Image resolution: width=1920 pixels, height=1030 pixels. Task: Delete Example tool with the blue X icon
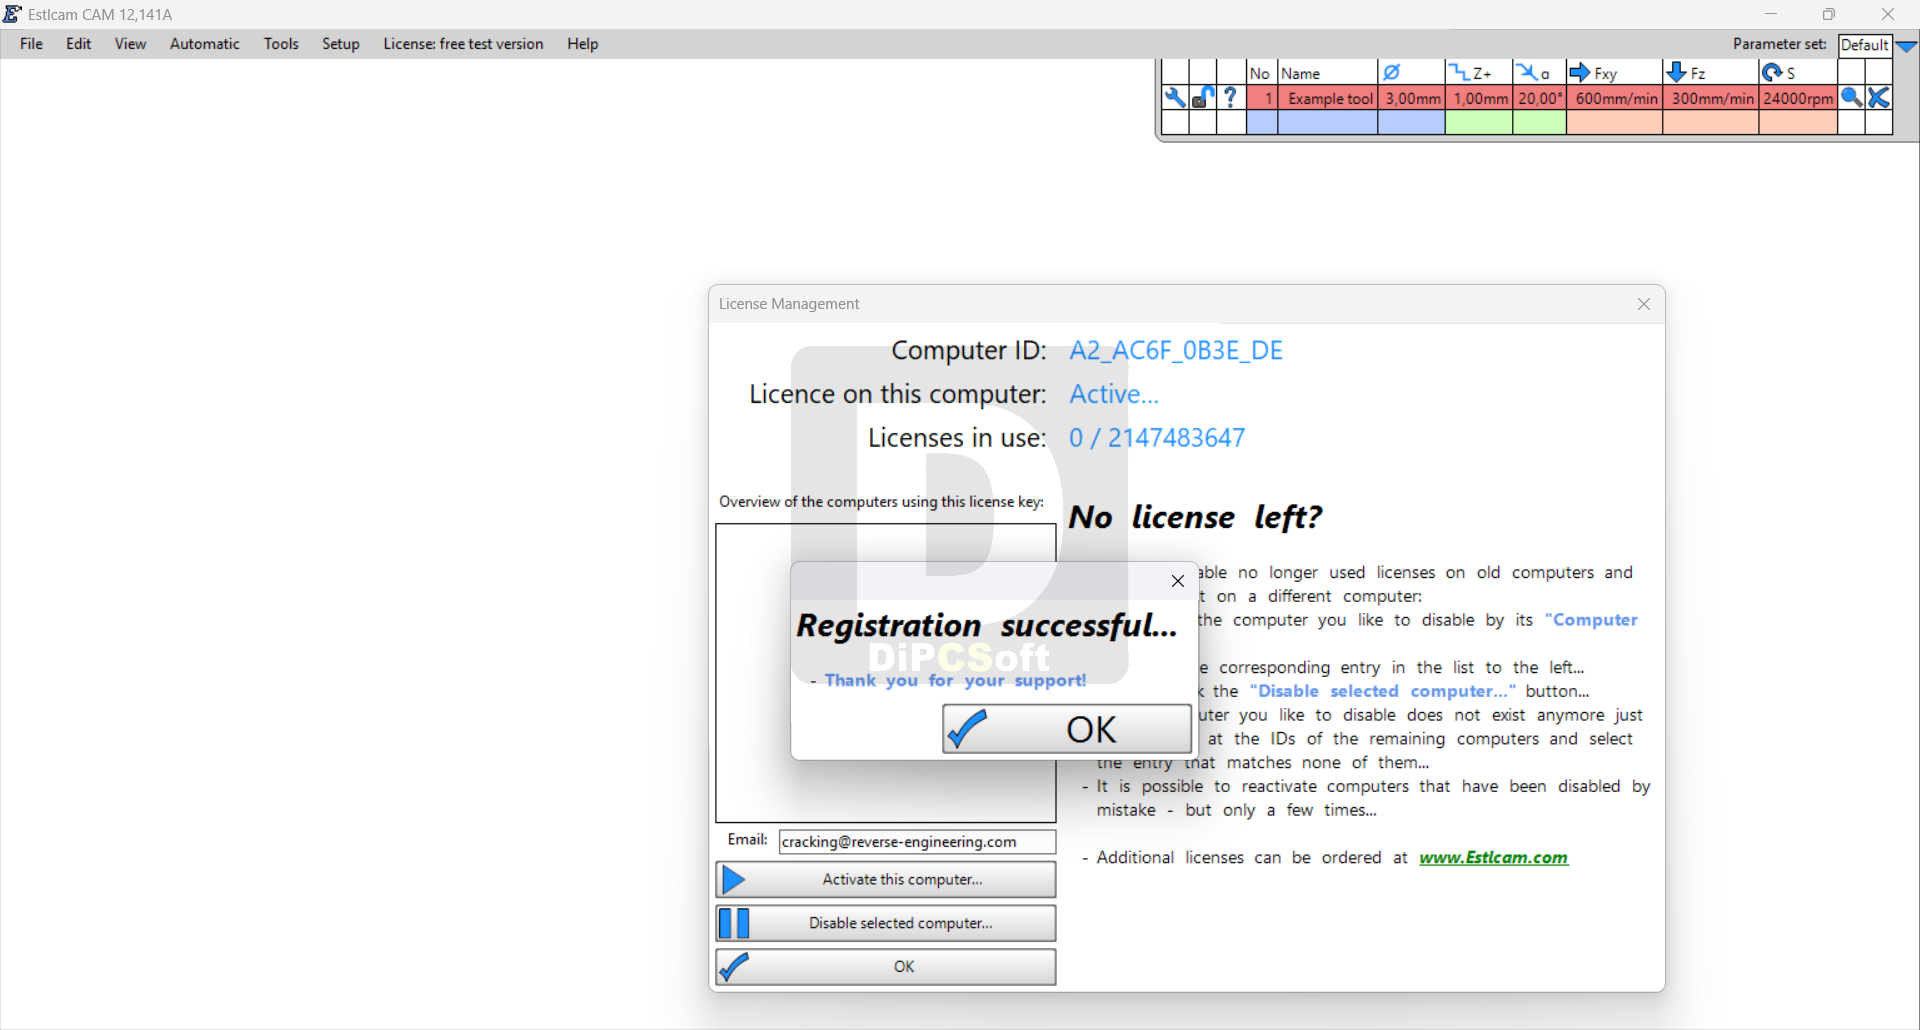(x=1879, y=98)
